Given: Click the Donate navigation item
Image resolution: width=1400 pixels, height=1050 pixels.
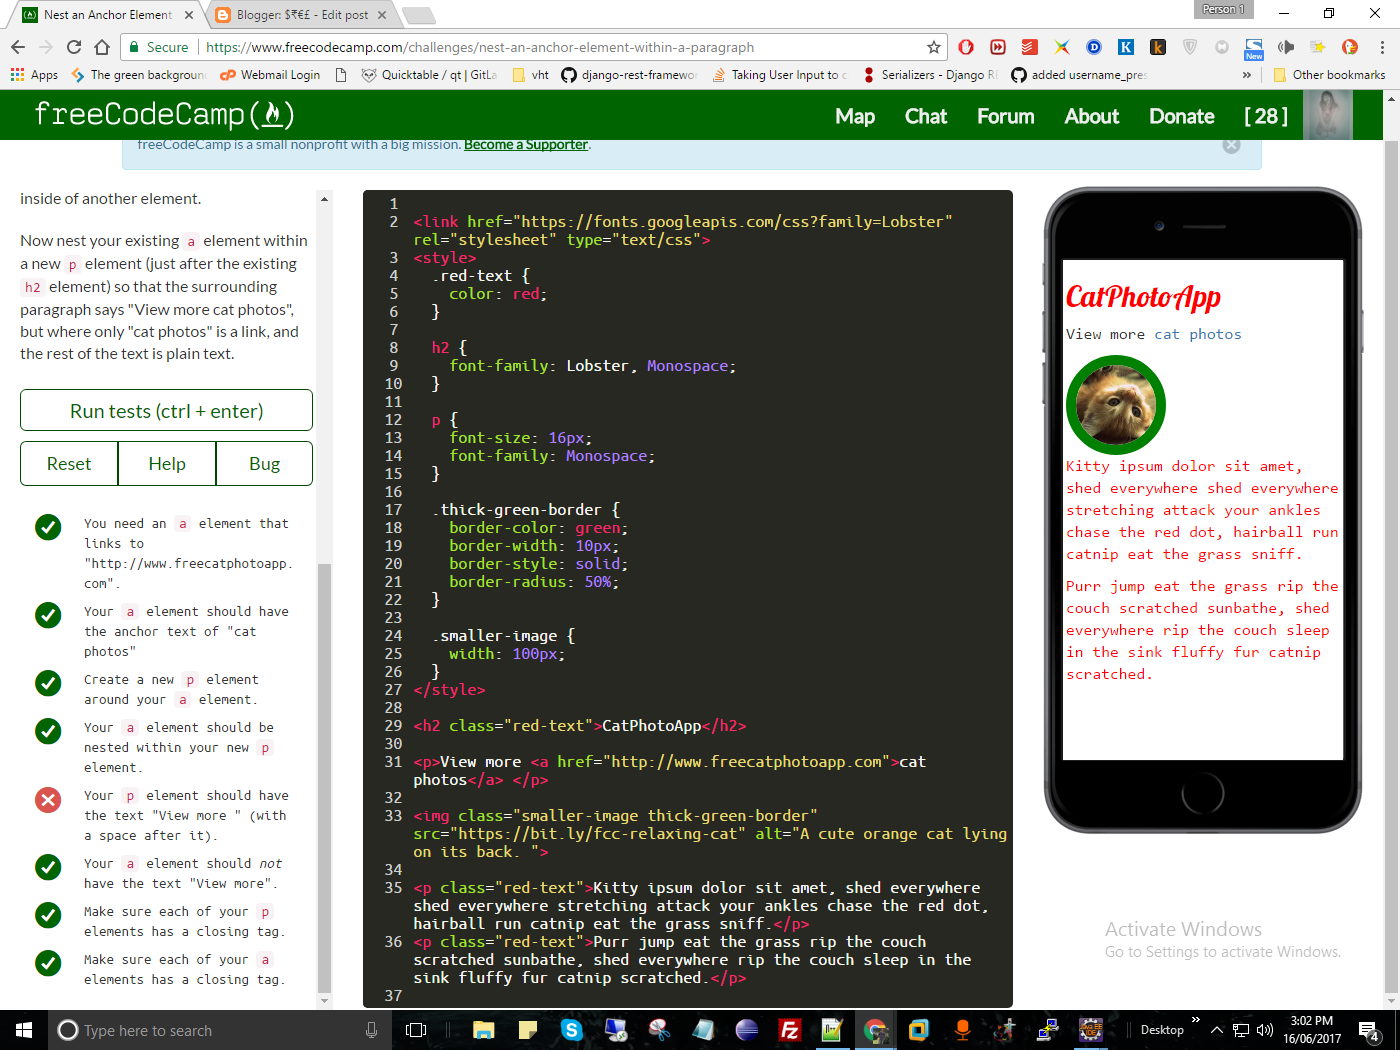Looking at the screenshot, I should (x=1181, y=115).
